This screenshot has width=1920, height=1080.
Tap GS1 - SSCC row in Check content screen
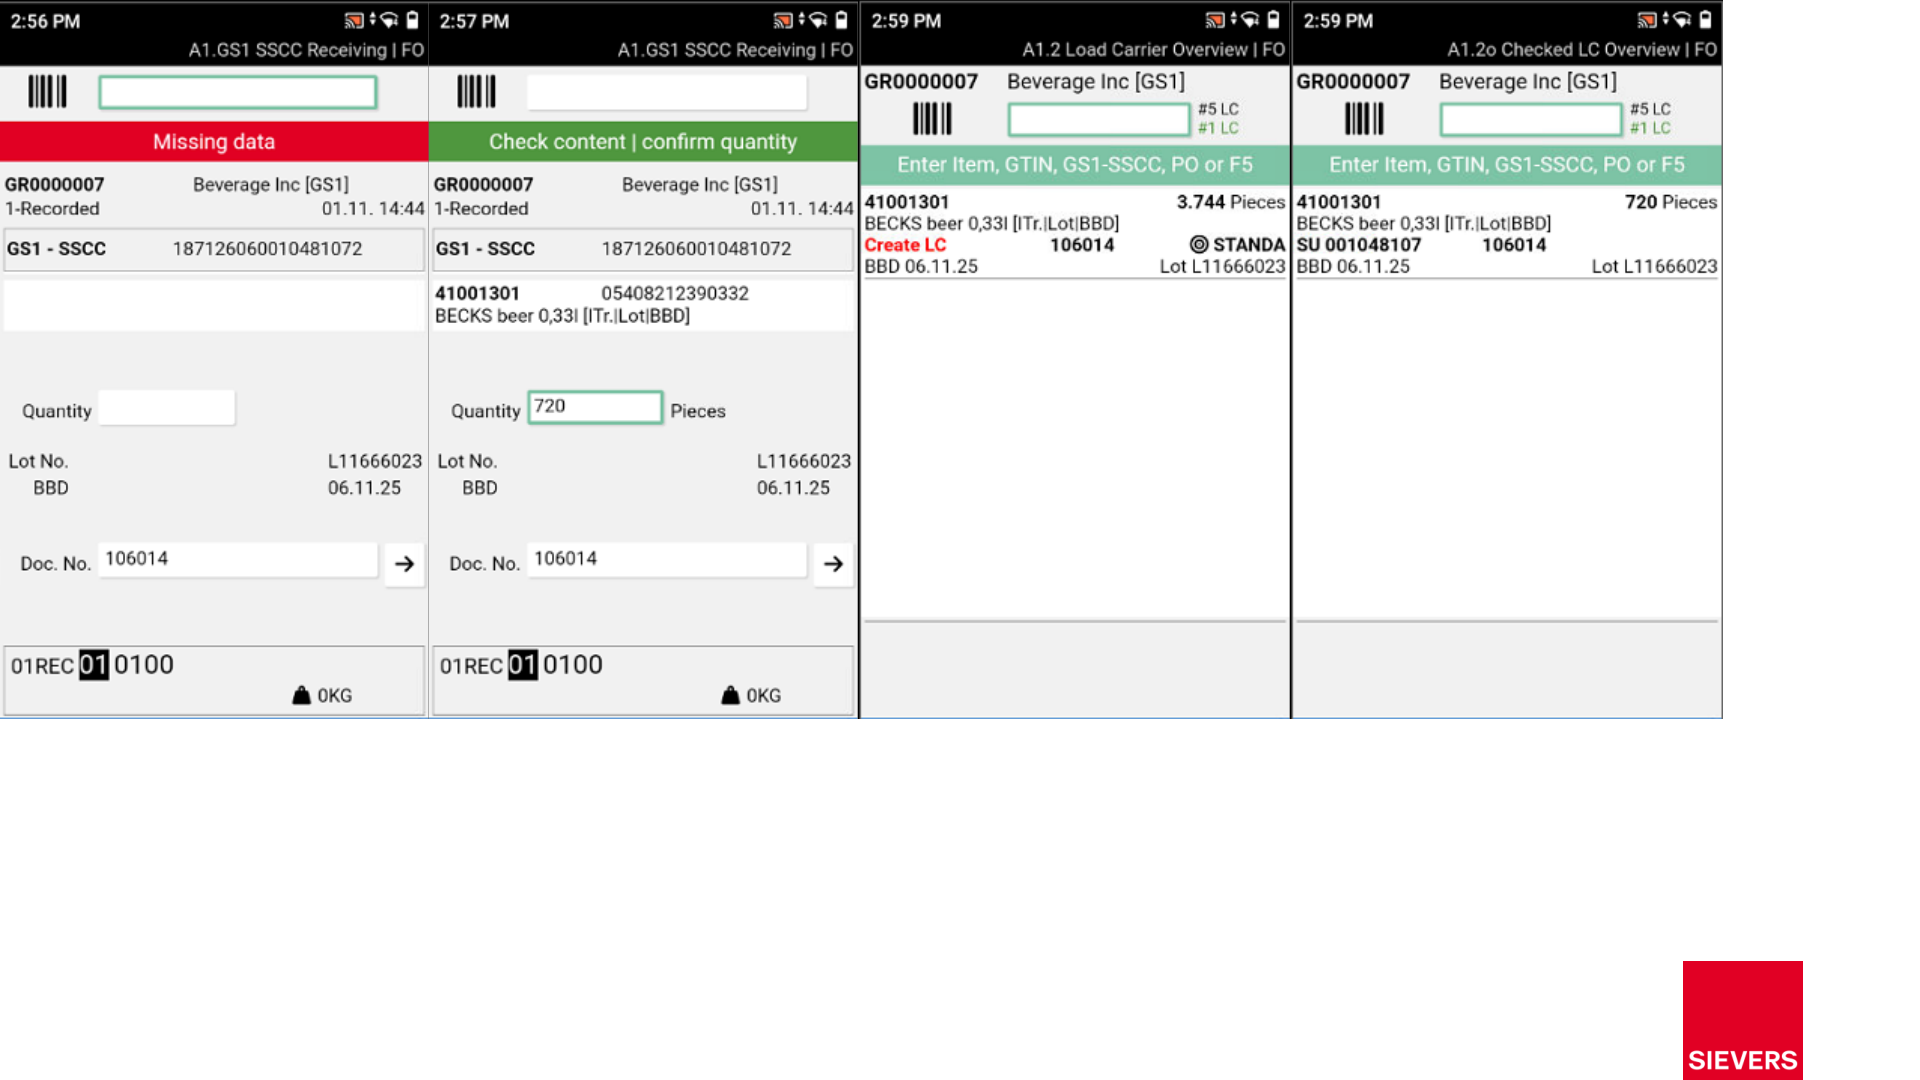[x=643, y=249]
